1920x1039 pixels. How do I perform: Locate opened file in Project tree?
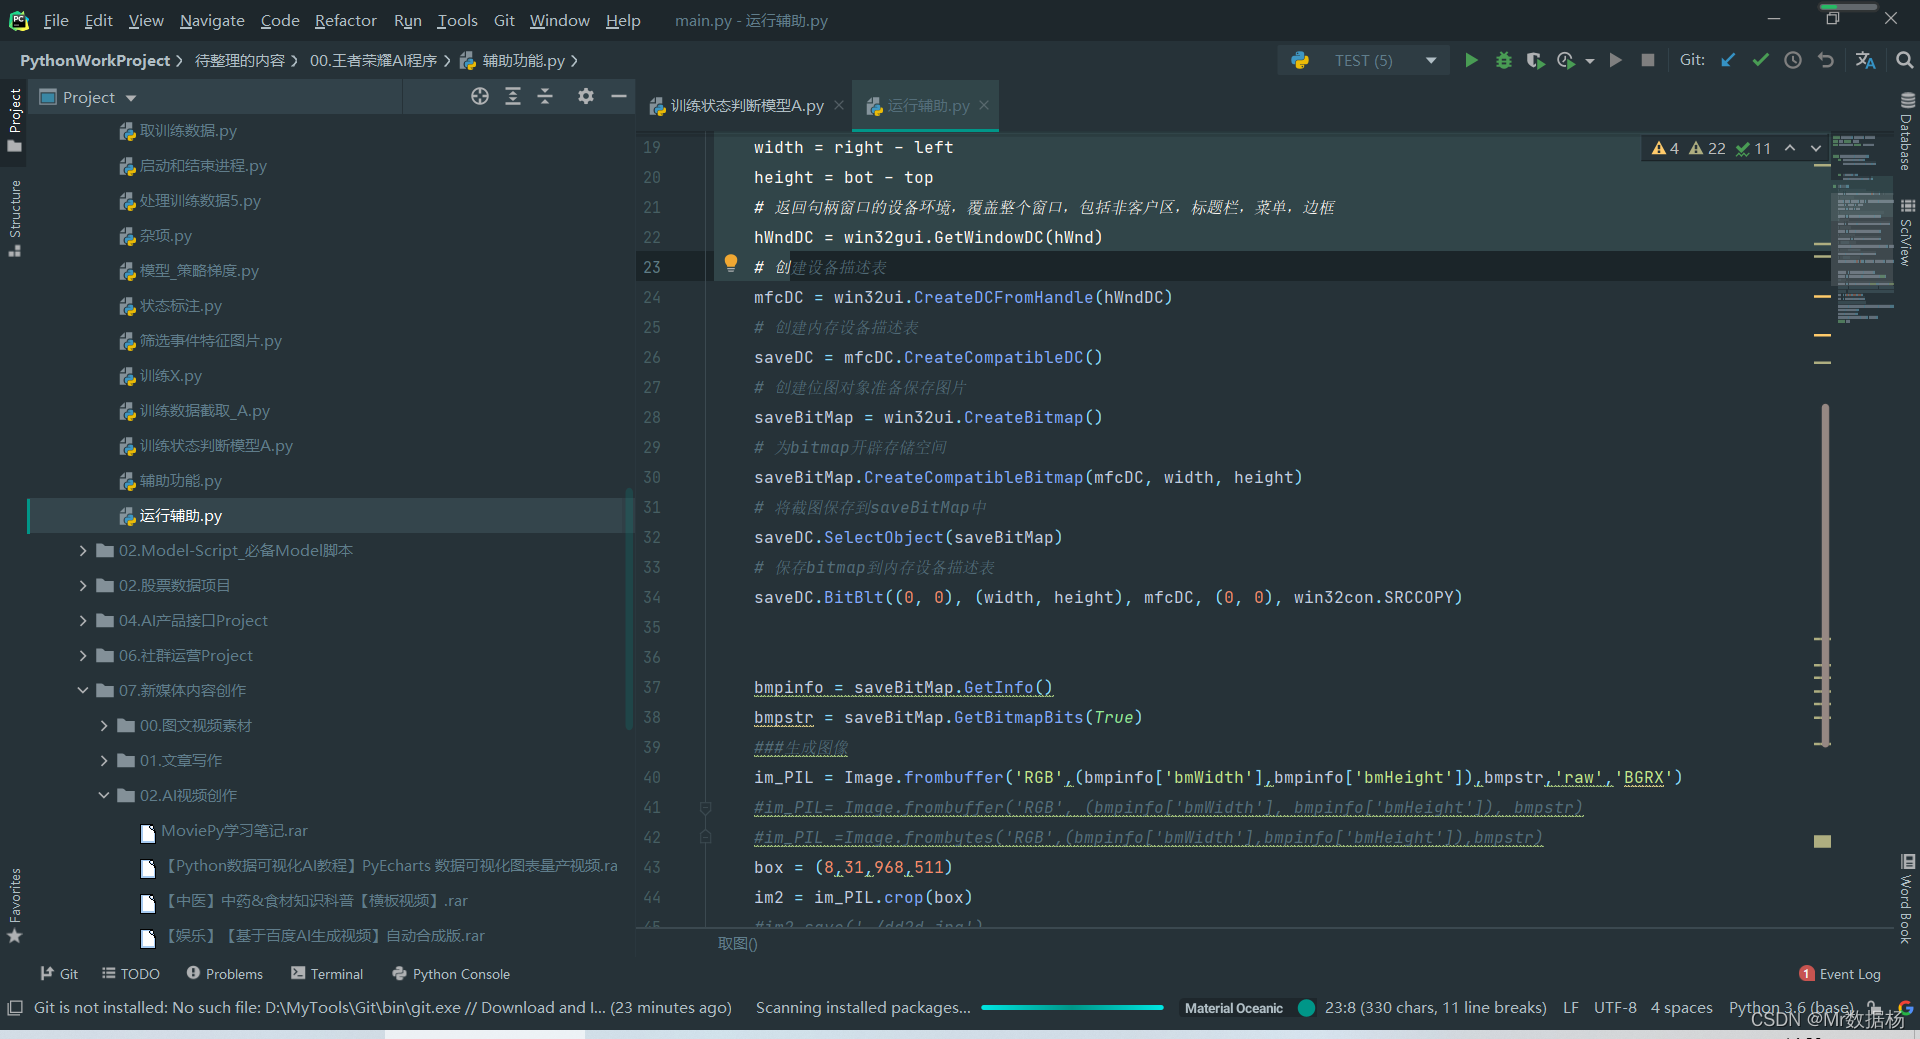[480, 96]
